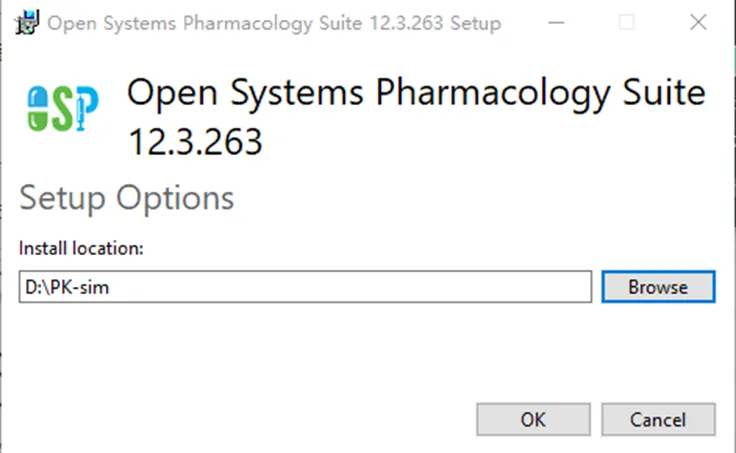736x453 pixels.
Task: Click on the D:\PK-sim path text
Action: pos(67,287)
